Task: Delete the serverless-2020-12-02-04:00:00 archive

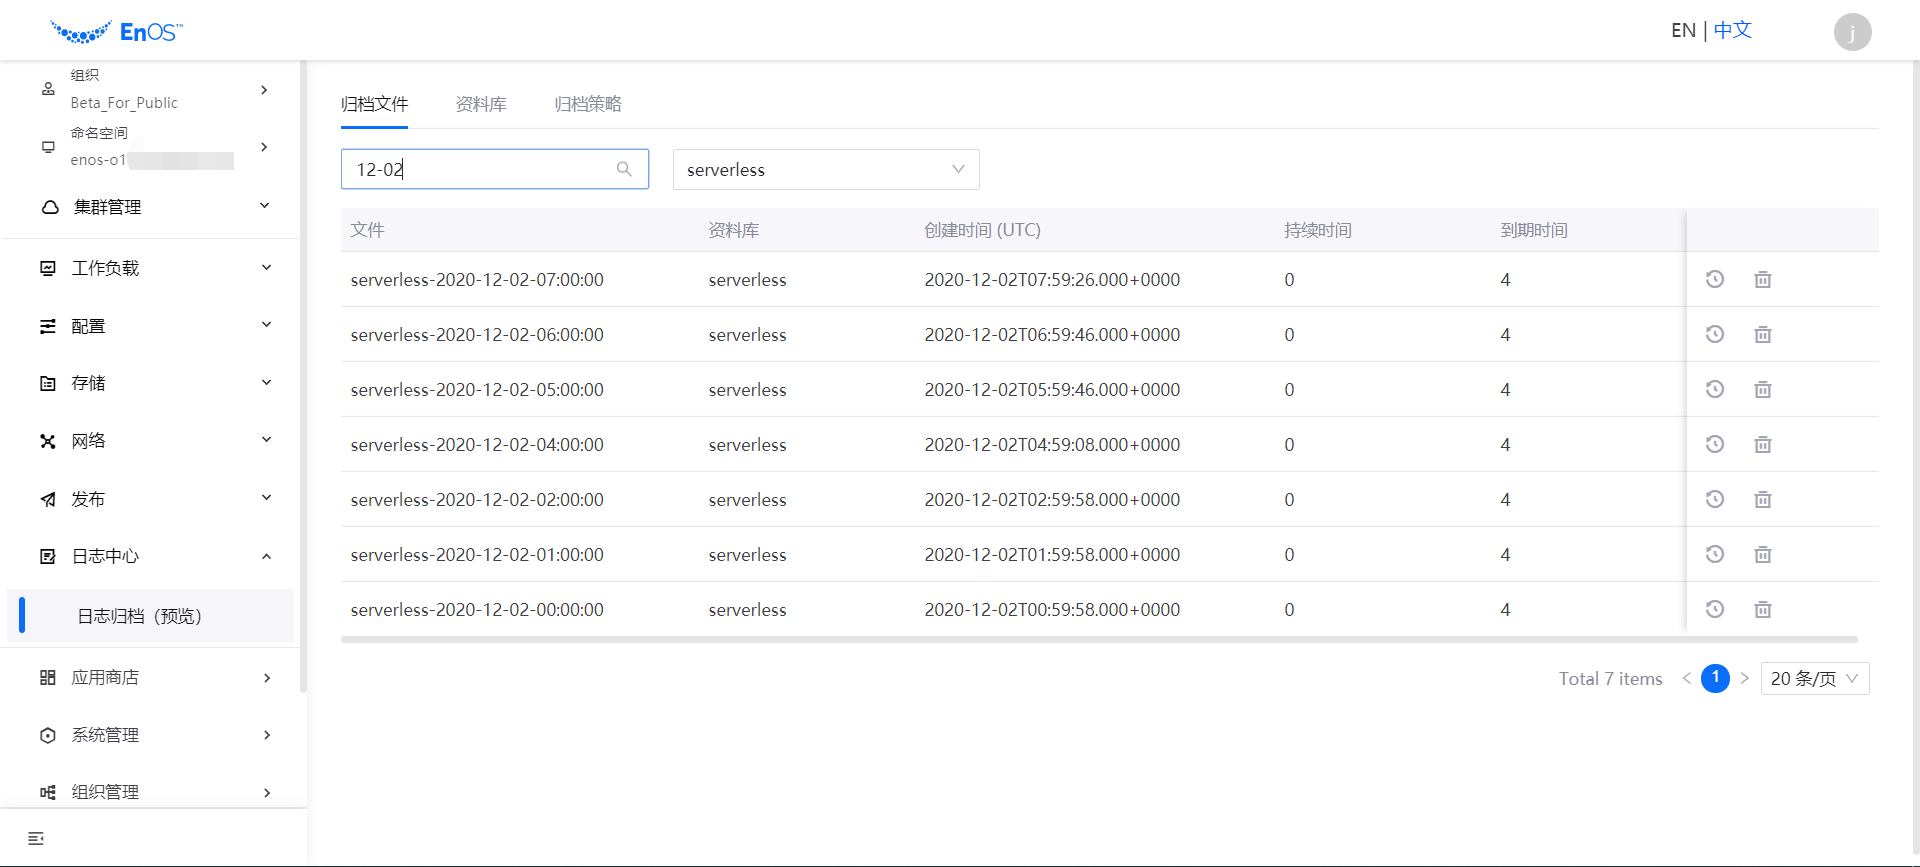Action: coord(1763,444)
